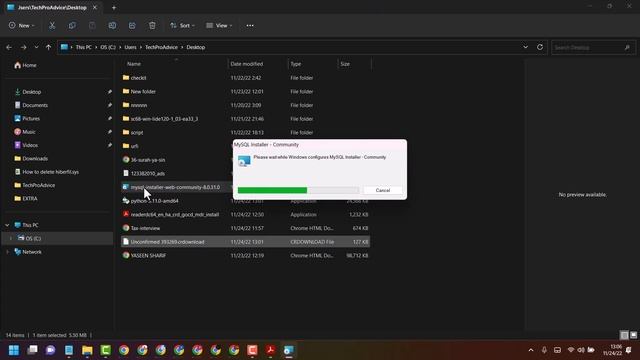Image resolution: width=640 pixels, height=360 pixels.
Task: Go back with the back arrow
Action: 9,47
